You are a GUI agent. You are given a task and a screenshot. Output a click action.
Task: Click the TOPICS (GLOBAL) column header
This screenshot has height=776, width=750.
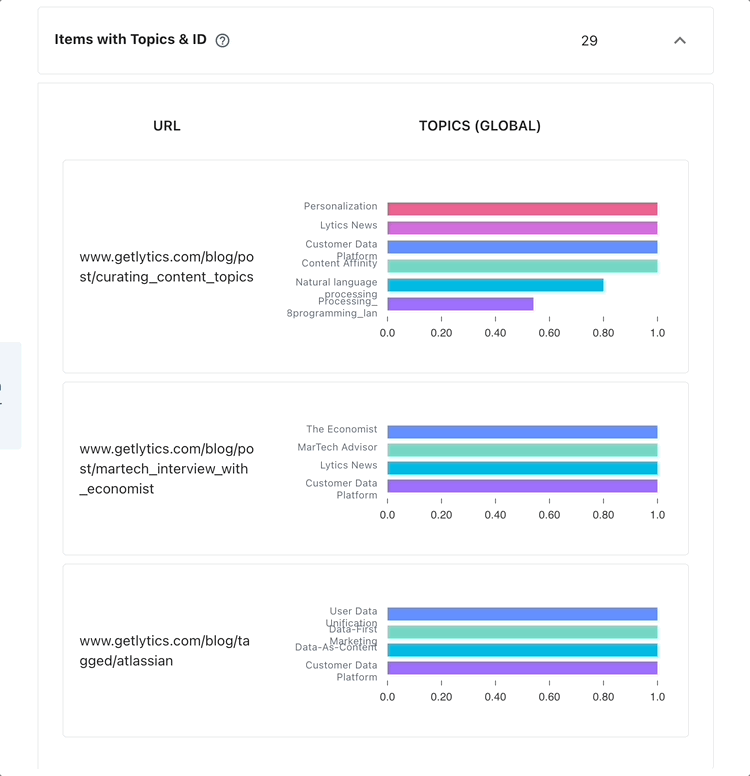coord(480,126)
